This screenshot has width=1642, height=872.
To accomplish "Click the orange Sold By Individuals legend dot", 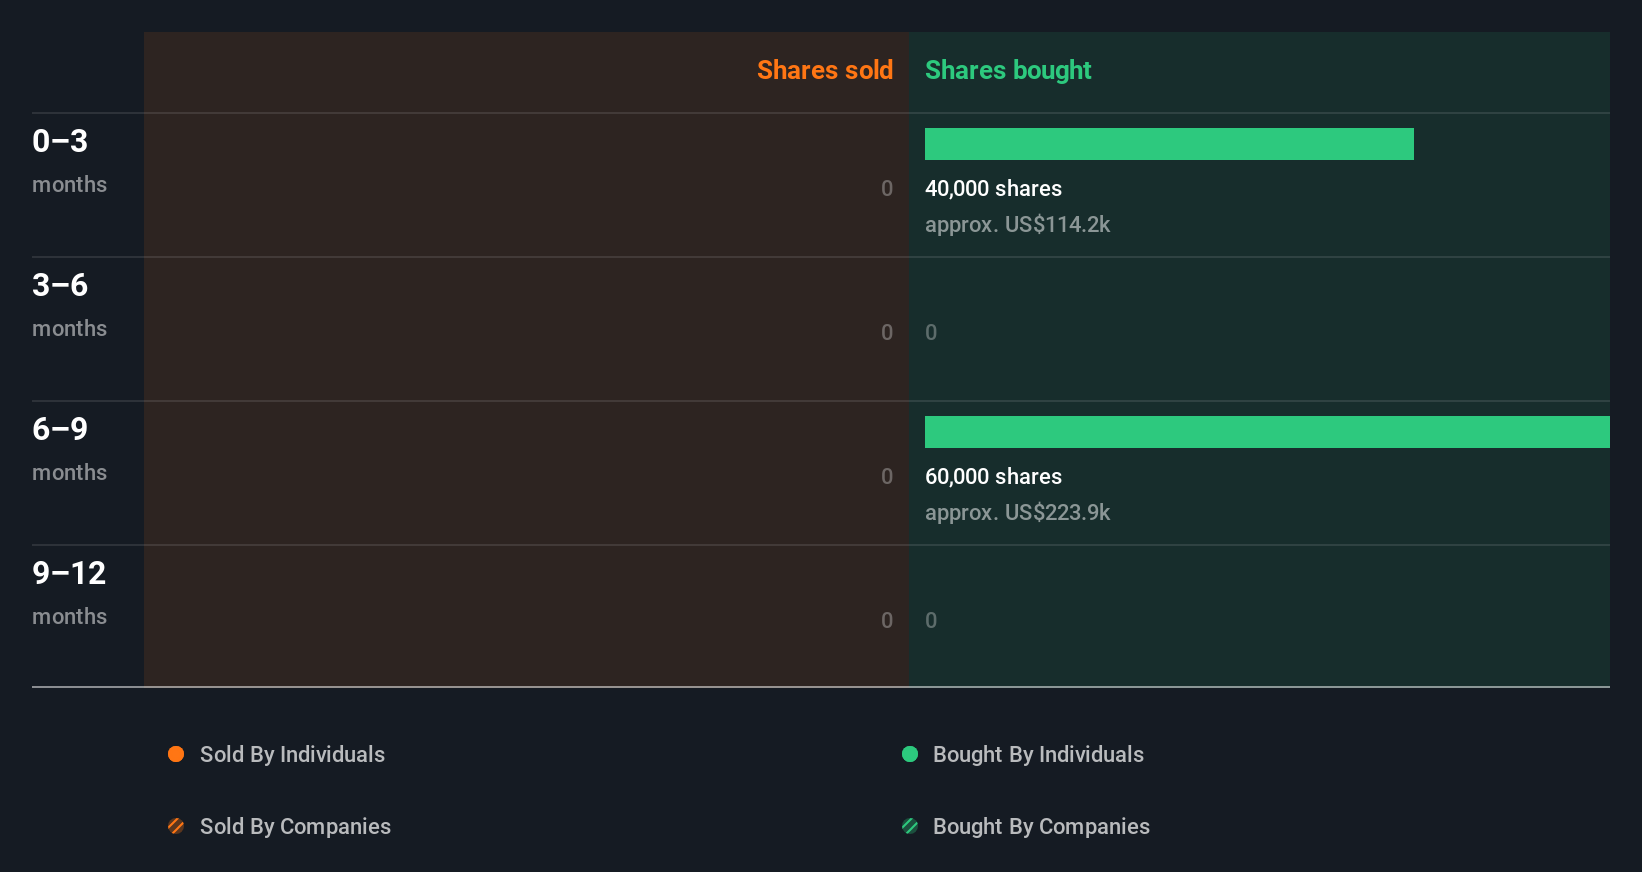I will [x=176, y=754].
